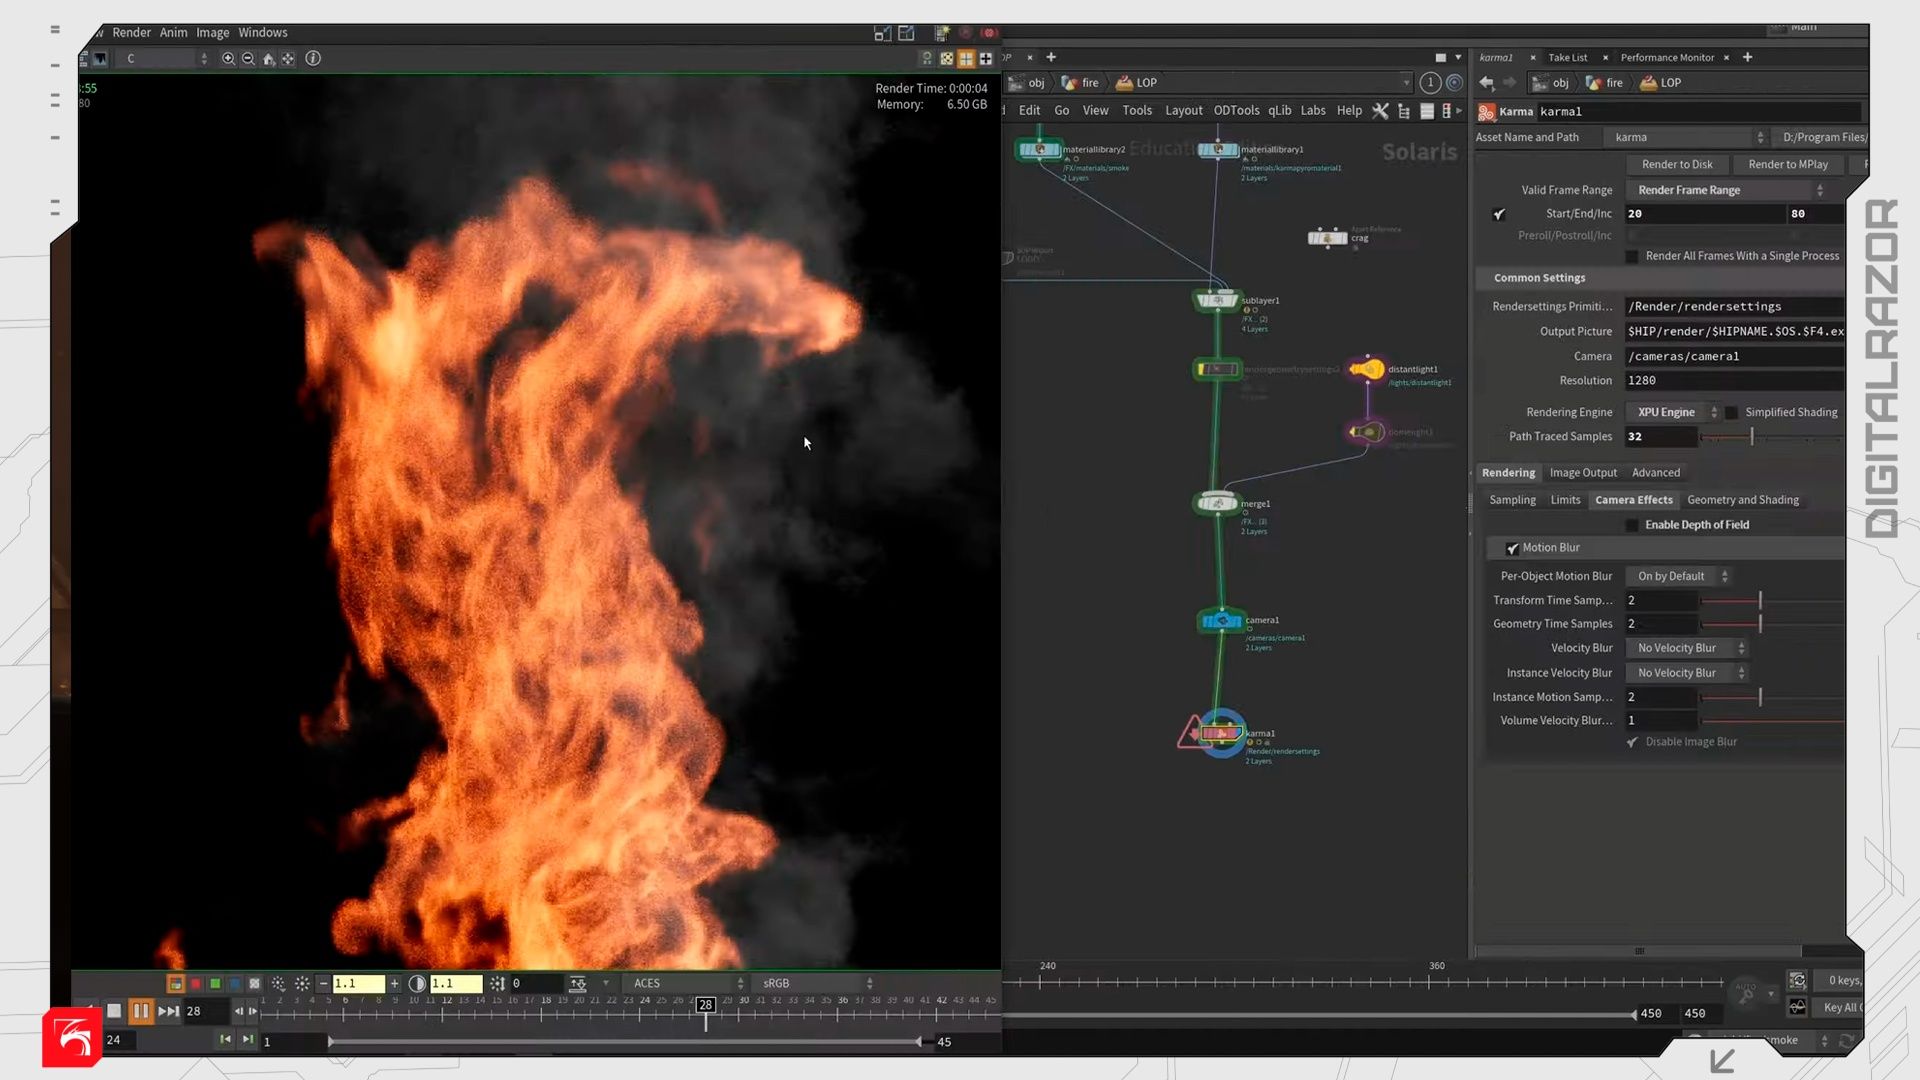
Task: Click the zoom out magnifier icon
Action: [x=248, y=59]
